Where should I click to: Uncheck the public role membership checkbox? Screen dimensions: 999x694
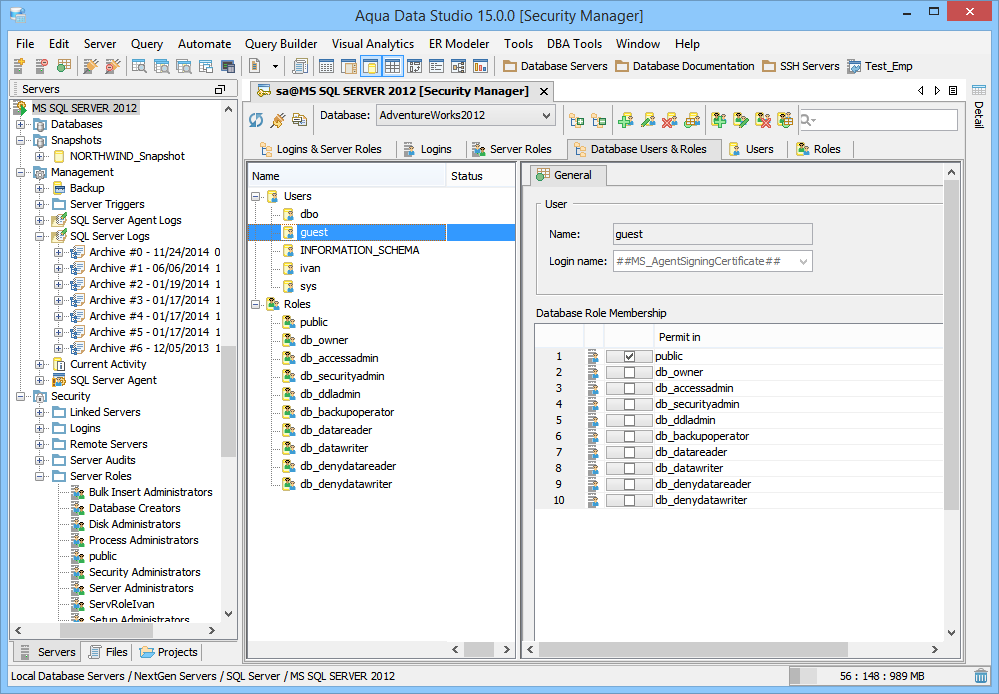pos(629,356)
